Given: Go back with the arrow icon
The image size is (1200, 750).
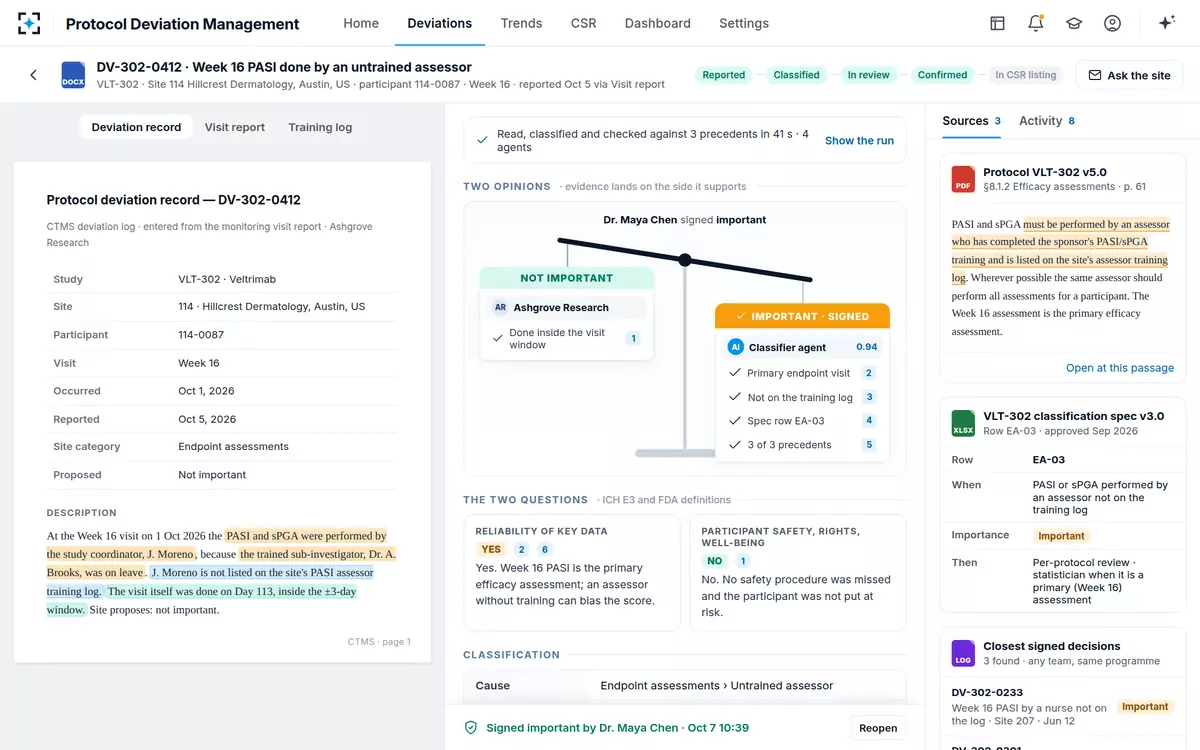Looking at the screenshot, I should pyautogui.click(x=33, y=75).
